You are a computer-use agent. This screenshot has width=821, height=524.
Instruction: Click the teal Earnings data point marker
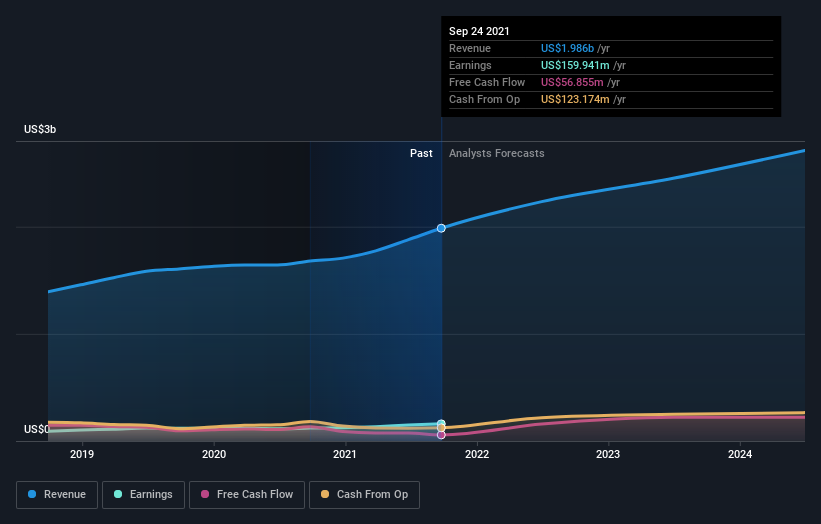click(441, 423)
